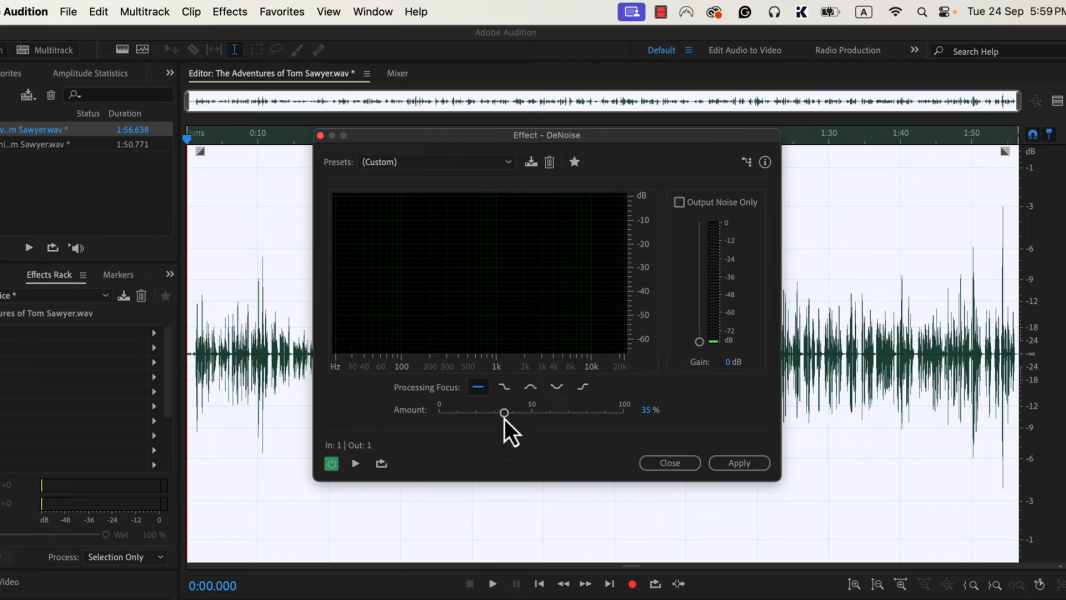Toggle loop preview in the DeNoise dialog
Image resolution: width=1066 pixels, height=600 pixels.
pos(381,463)
